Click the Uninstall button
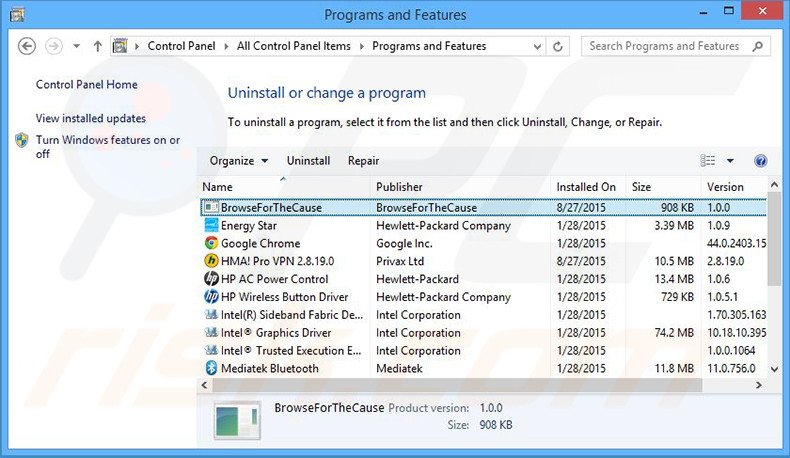Image resolution: width=790 pixels, height=458 pixels. (308, 161)
